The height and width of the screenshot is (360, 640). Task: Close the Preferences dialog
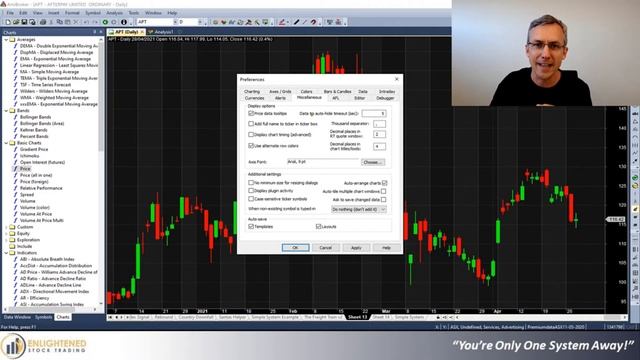click(397, 79)
